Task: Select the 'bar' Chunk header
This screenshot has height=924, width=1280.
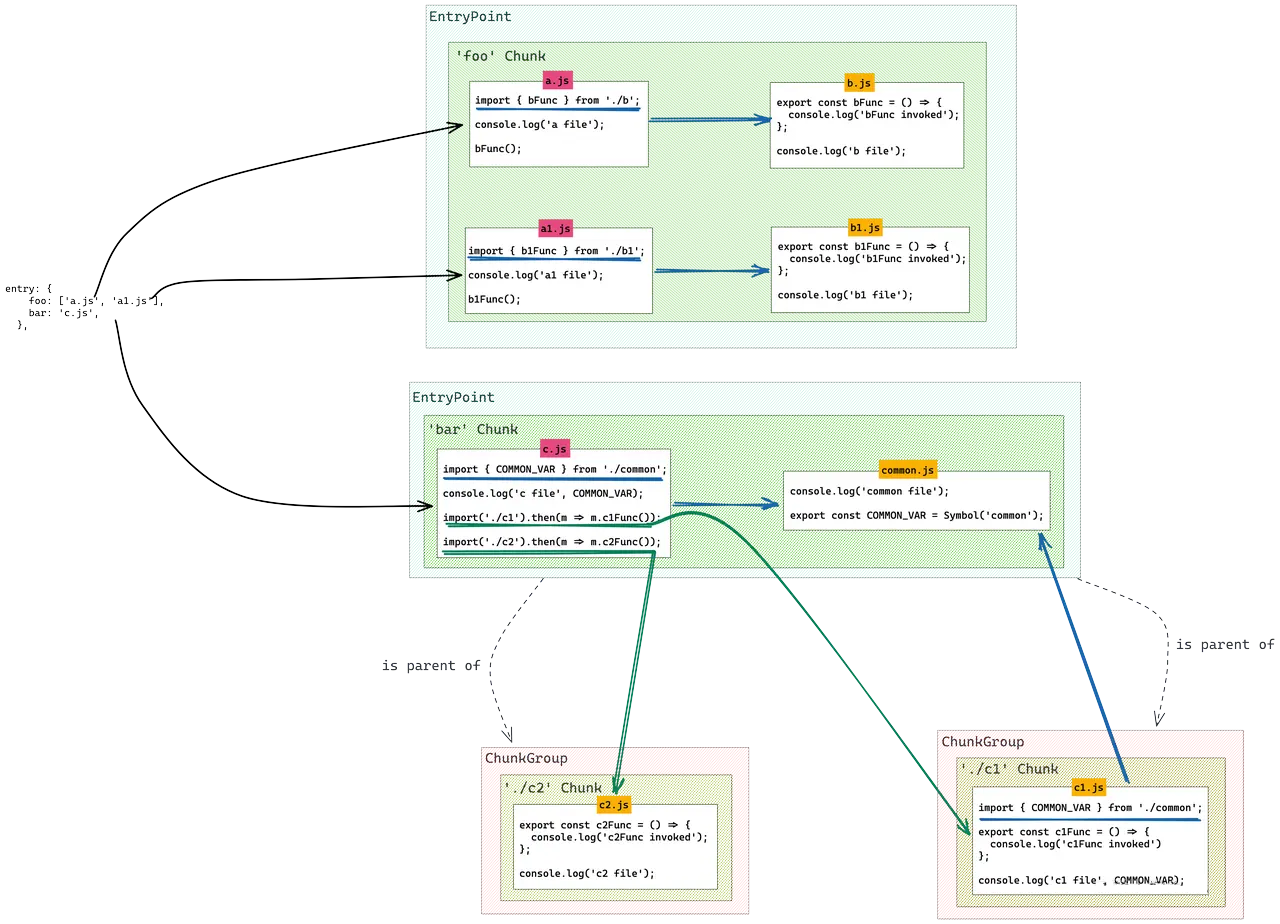Action: (x=470, y=428)
